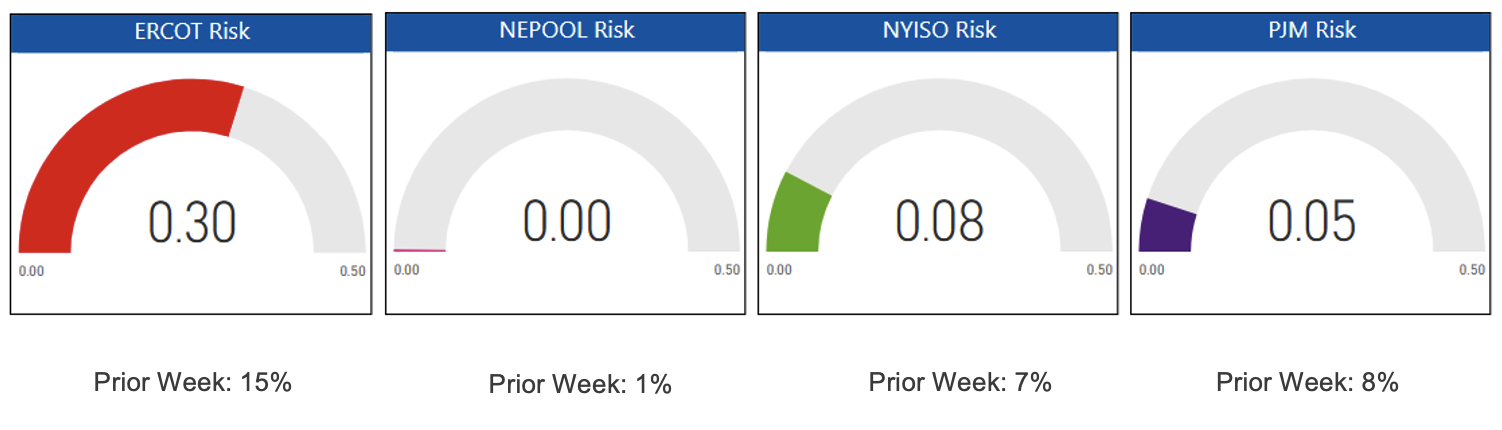Open the PJM Risk panel title

point(1311,30)
